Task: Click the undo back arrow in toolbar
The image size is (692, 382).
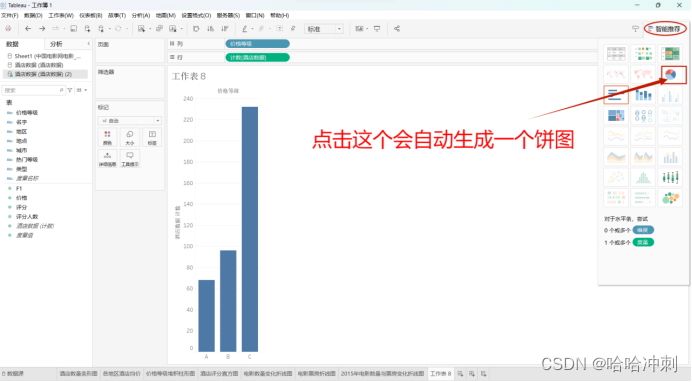Action: pyautogui.click(x=28, y=29)
